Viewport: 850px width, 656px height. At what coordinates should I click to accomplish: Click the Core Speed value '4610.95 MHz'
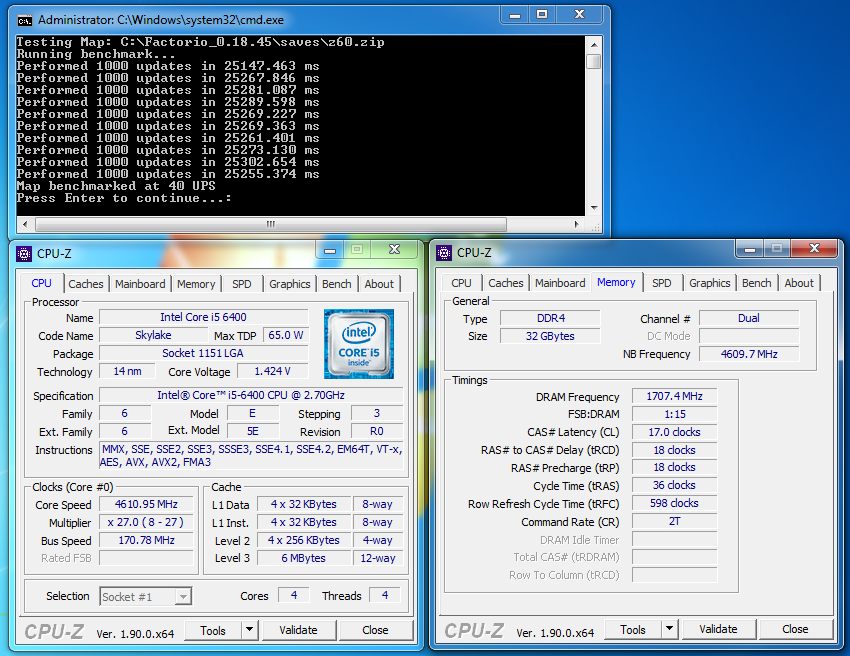pyautogui.click(x=146, y=504)
